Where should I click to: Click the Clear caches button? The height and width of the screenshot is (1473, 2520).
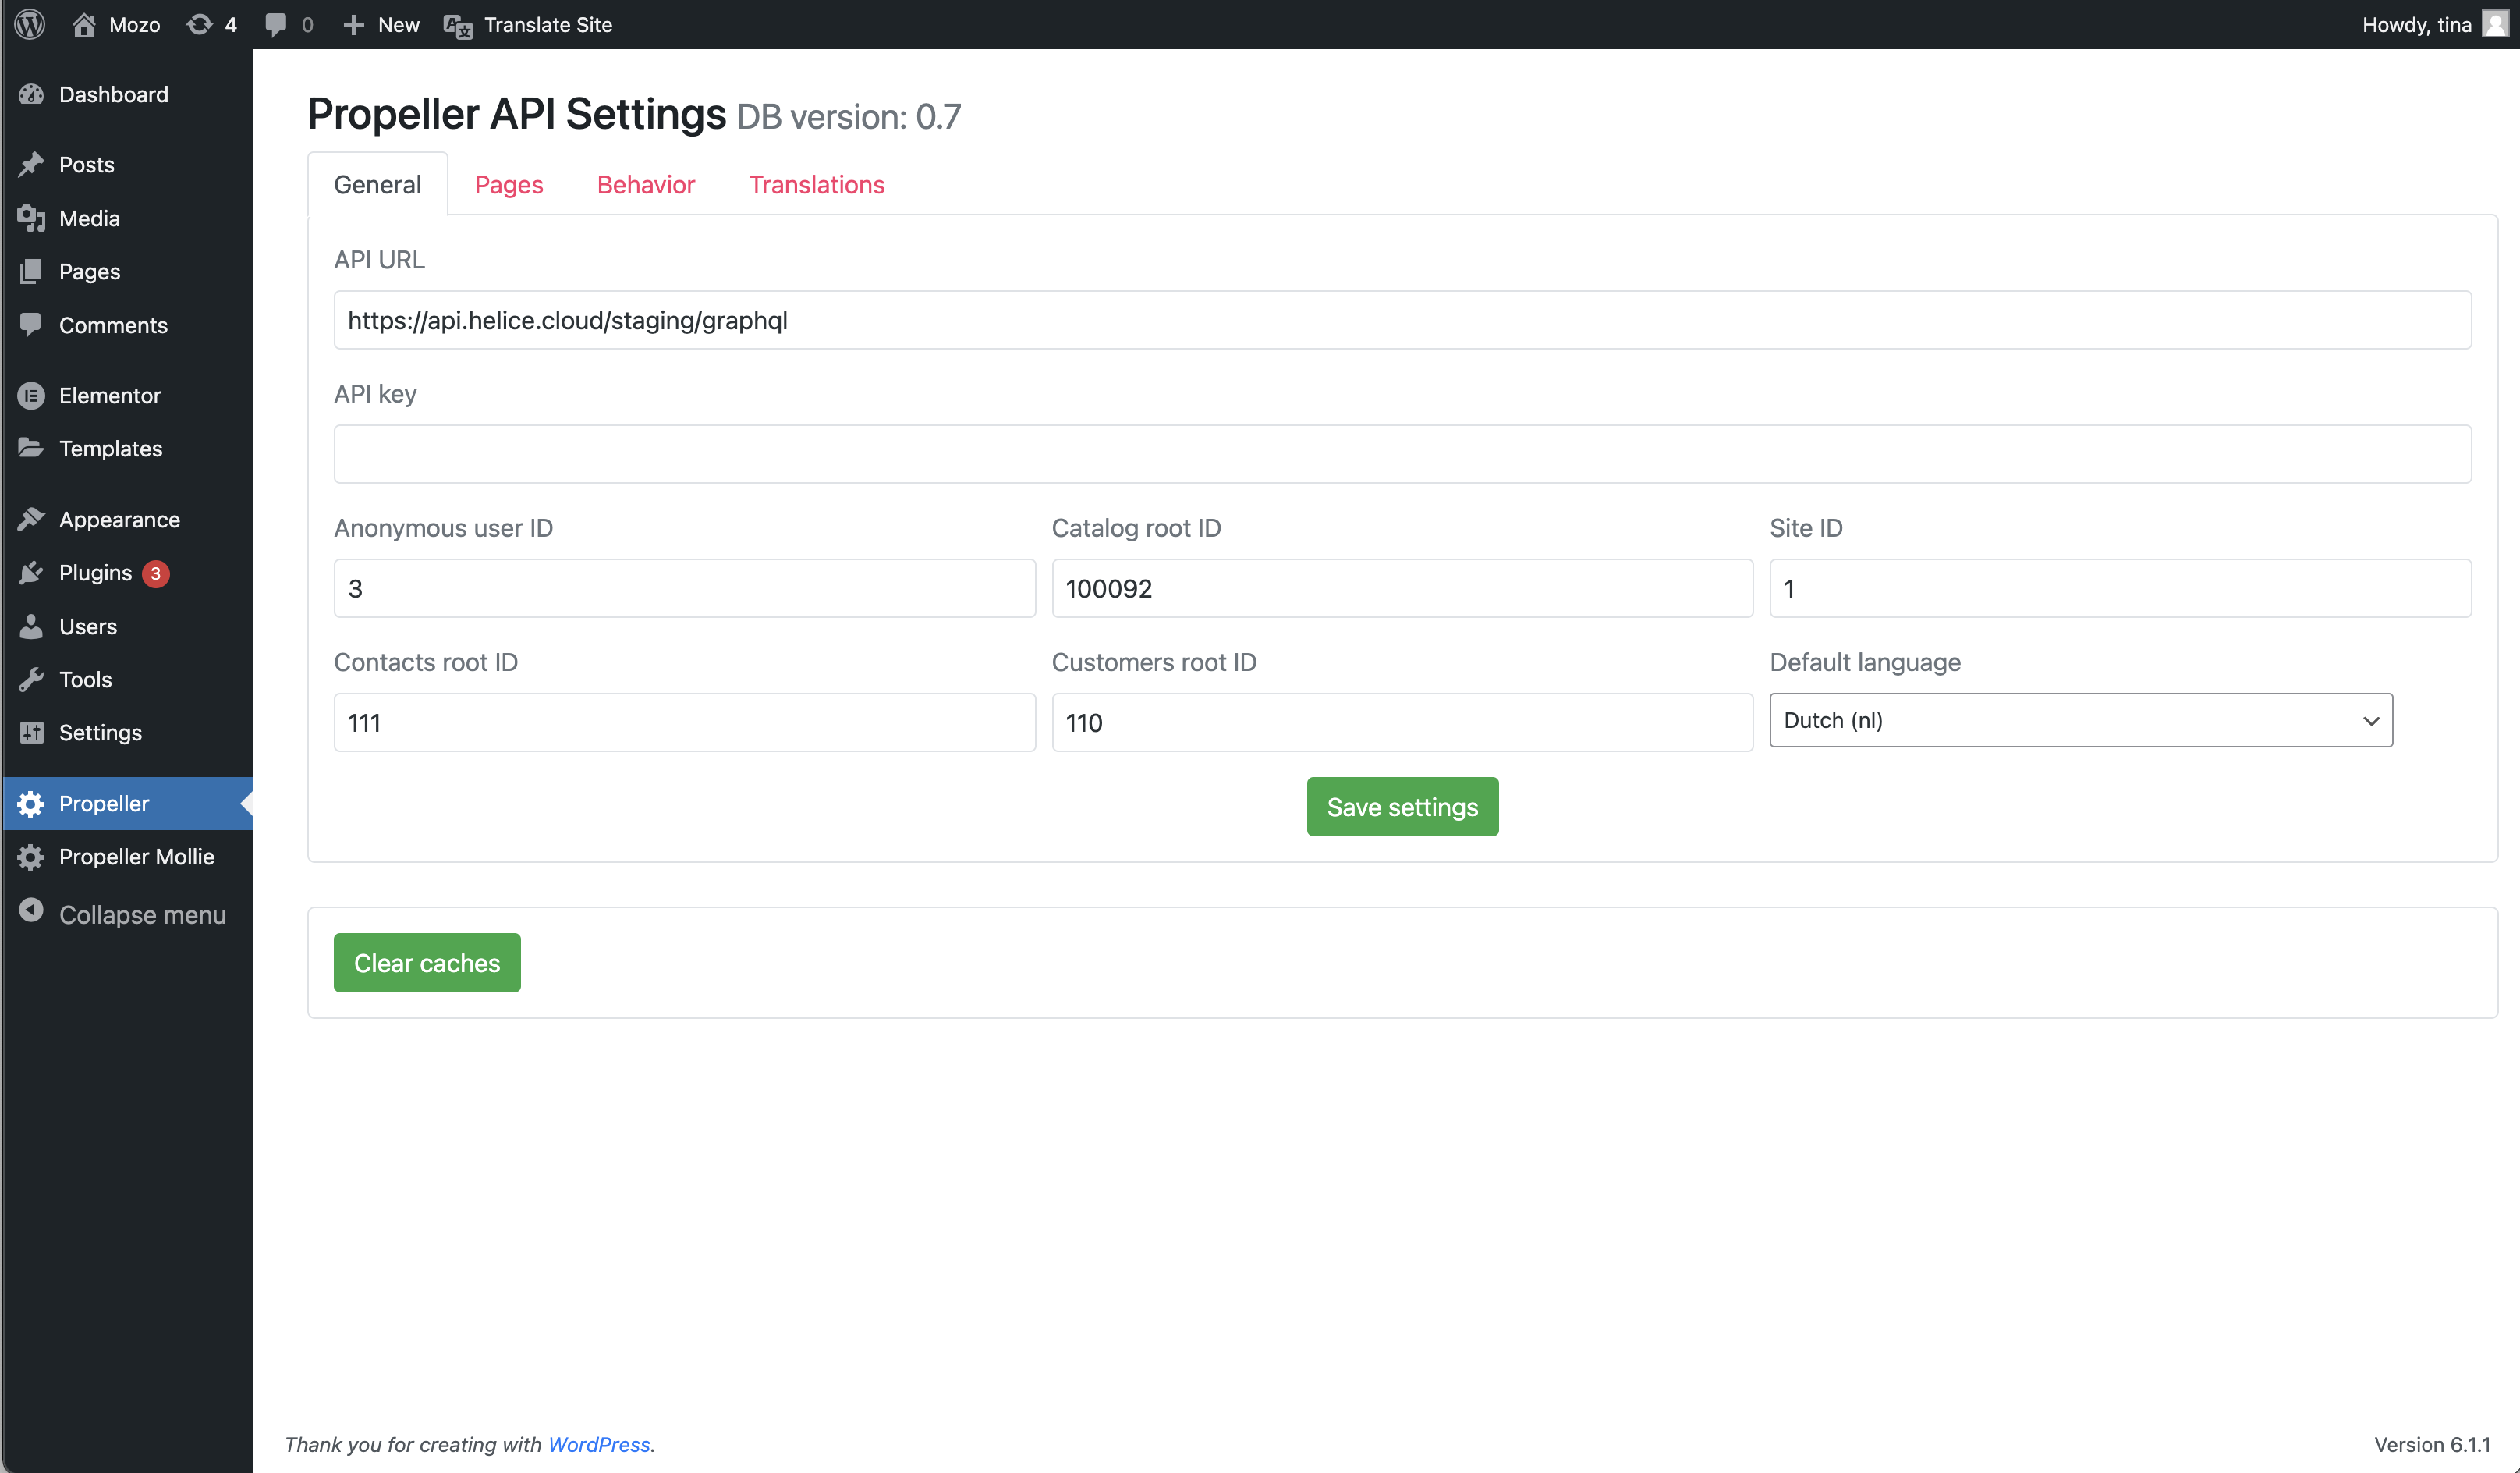click(x=427, y=962)
